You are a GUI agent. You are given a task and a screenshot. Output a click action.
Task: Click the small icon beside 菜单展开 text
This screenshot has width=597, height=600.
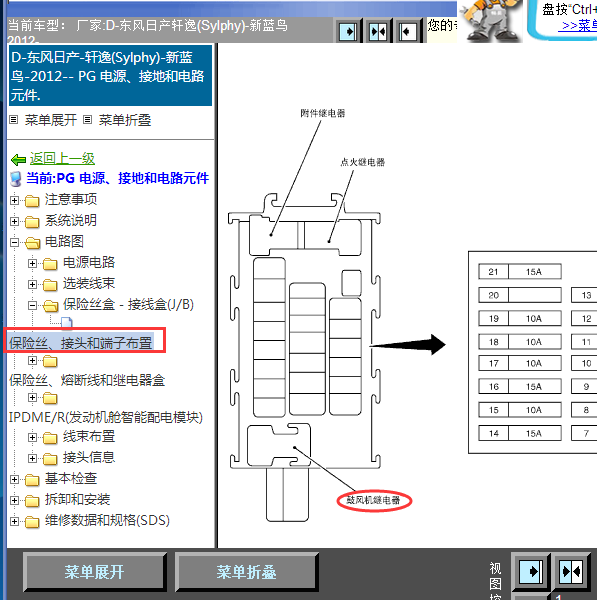click(x=14, y=120)
